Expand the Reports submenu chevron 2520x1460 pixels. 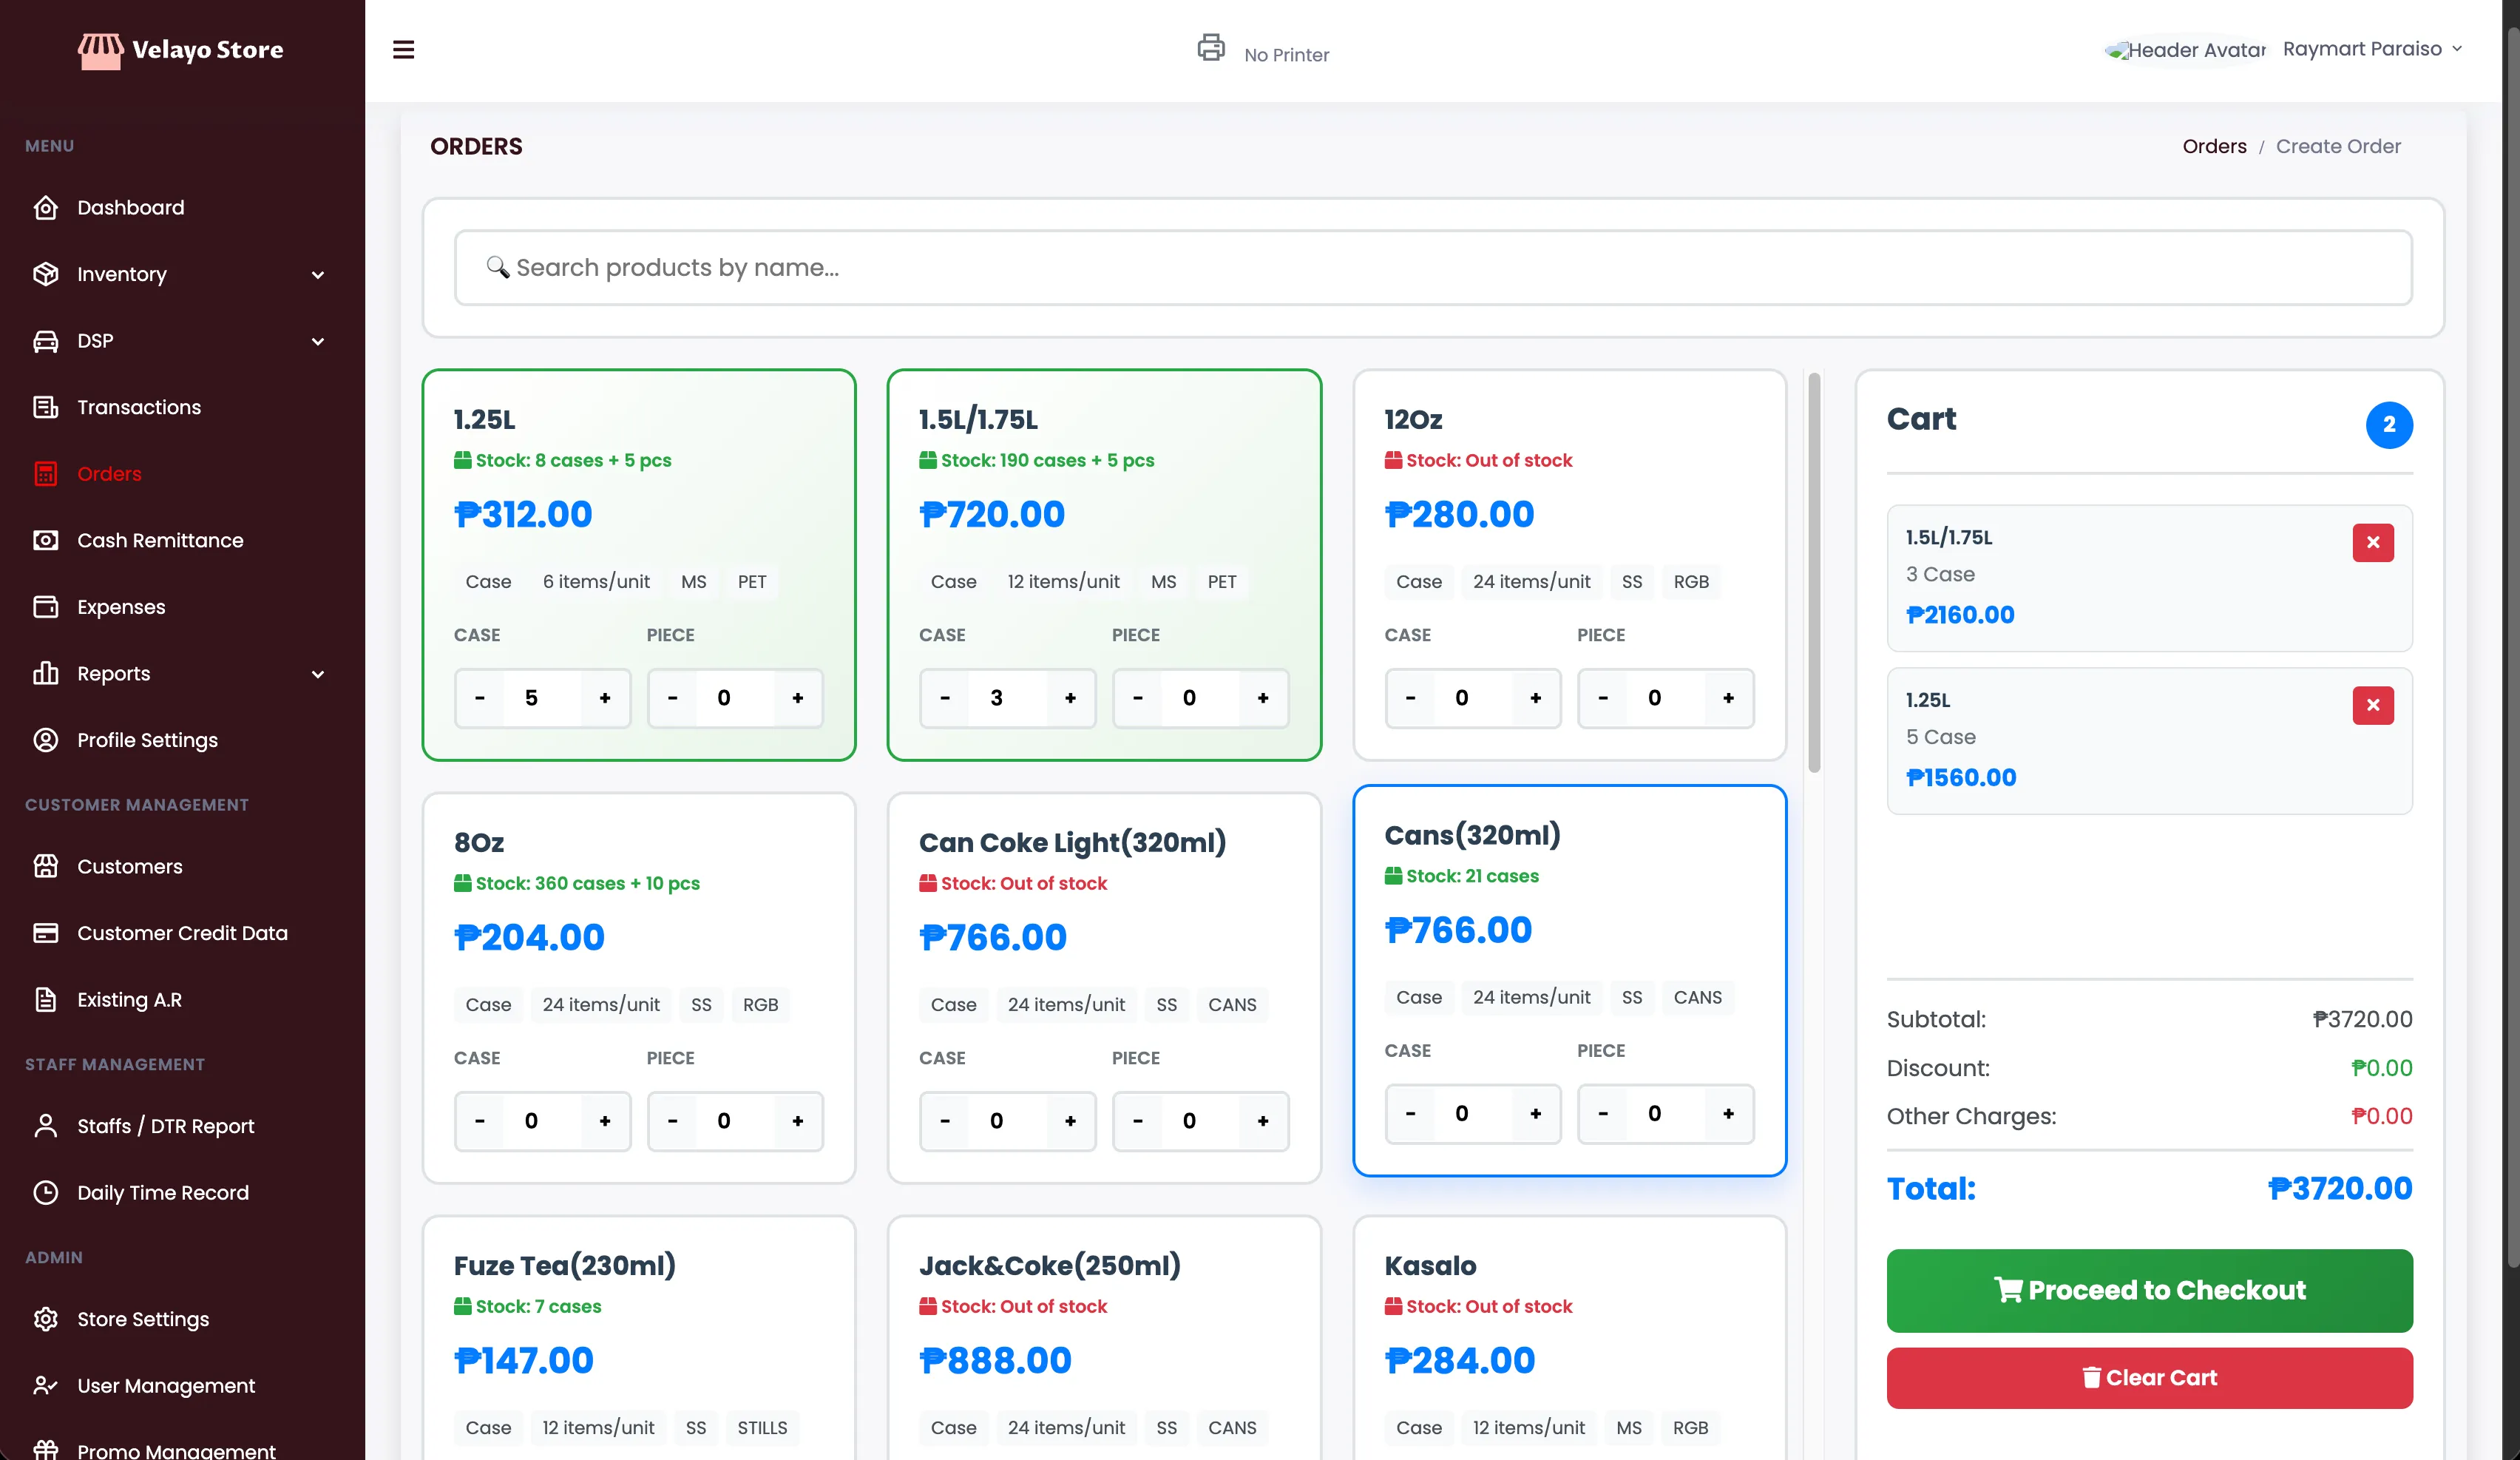[x=318, y=674]
